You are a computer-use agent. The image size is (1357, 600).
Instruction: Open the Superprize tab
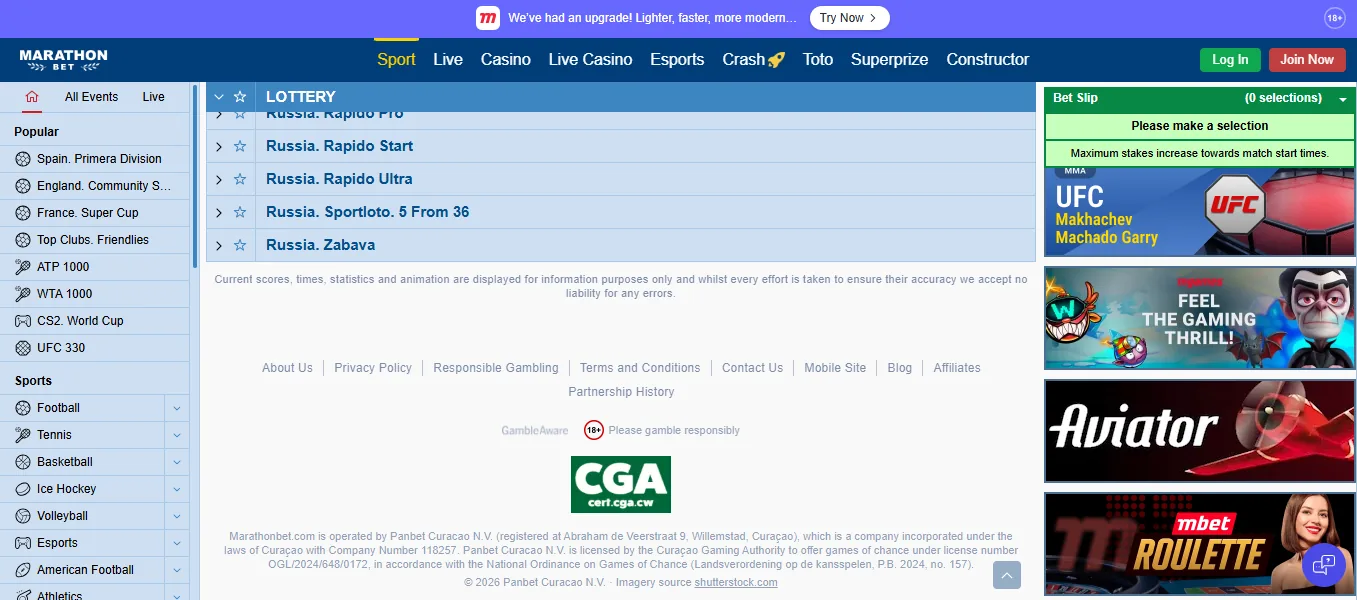pyautogui.click(x=890, y=59)
